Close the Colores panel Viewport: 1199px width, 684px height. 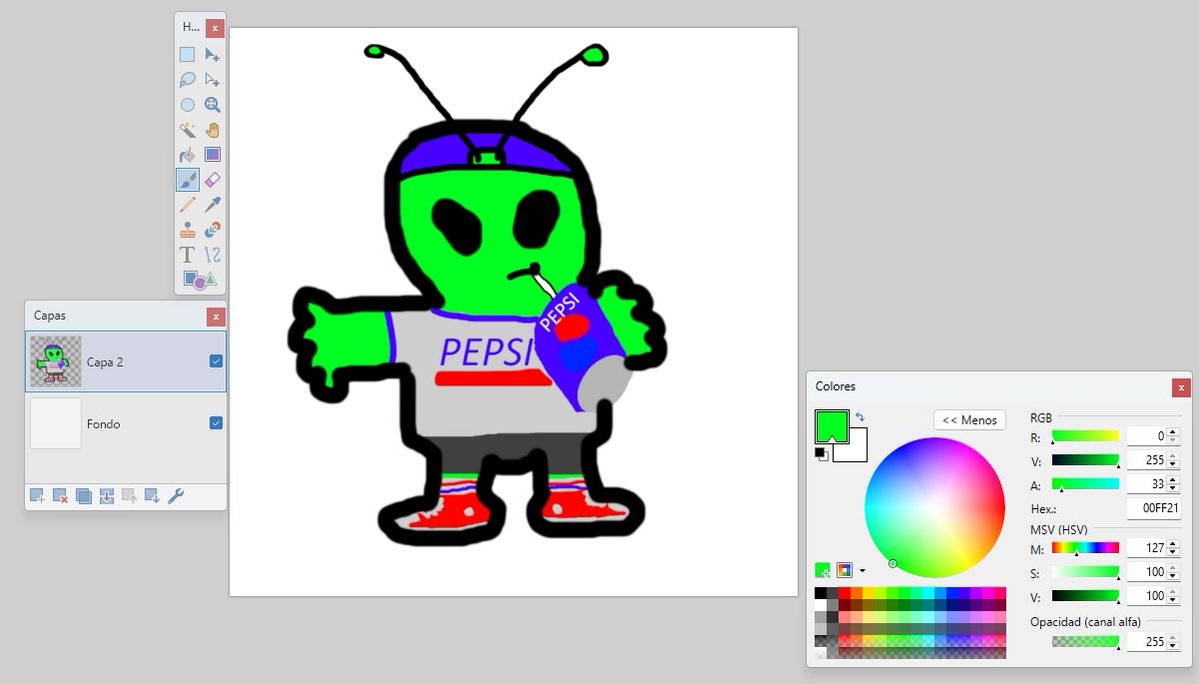[1181, 388]
